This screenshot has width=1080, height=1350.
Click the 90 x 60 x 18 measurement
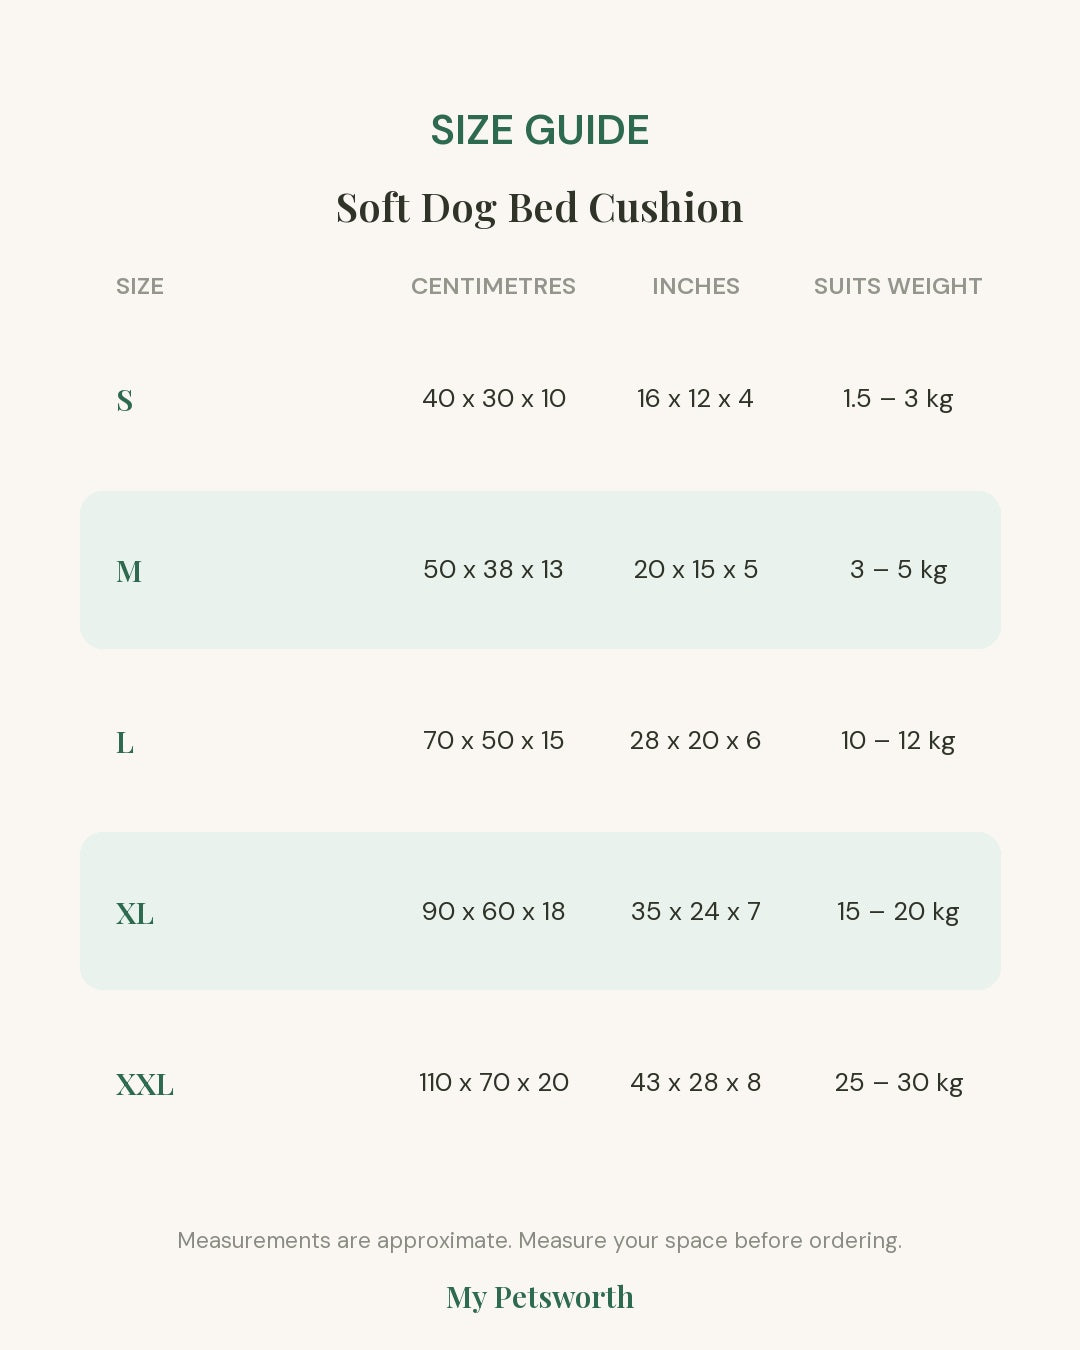494,911
